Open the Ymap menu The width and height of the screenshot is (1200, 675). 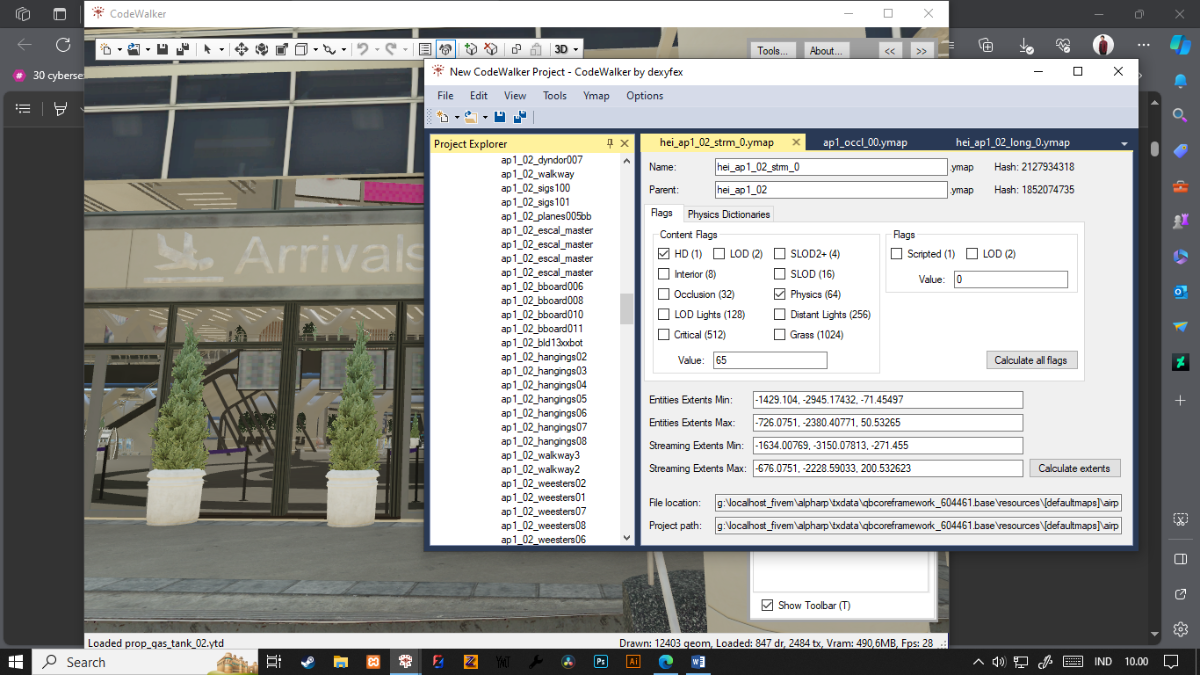tap(596, 96)
